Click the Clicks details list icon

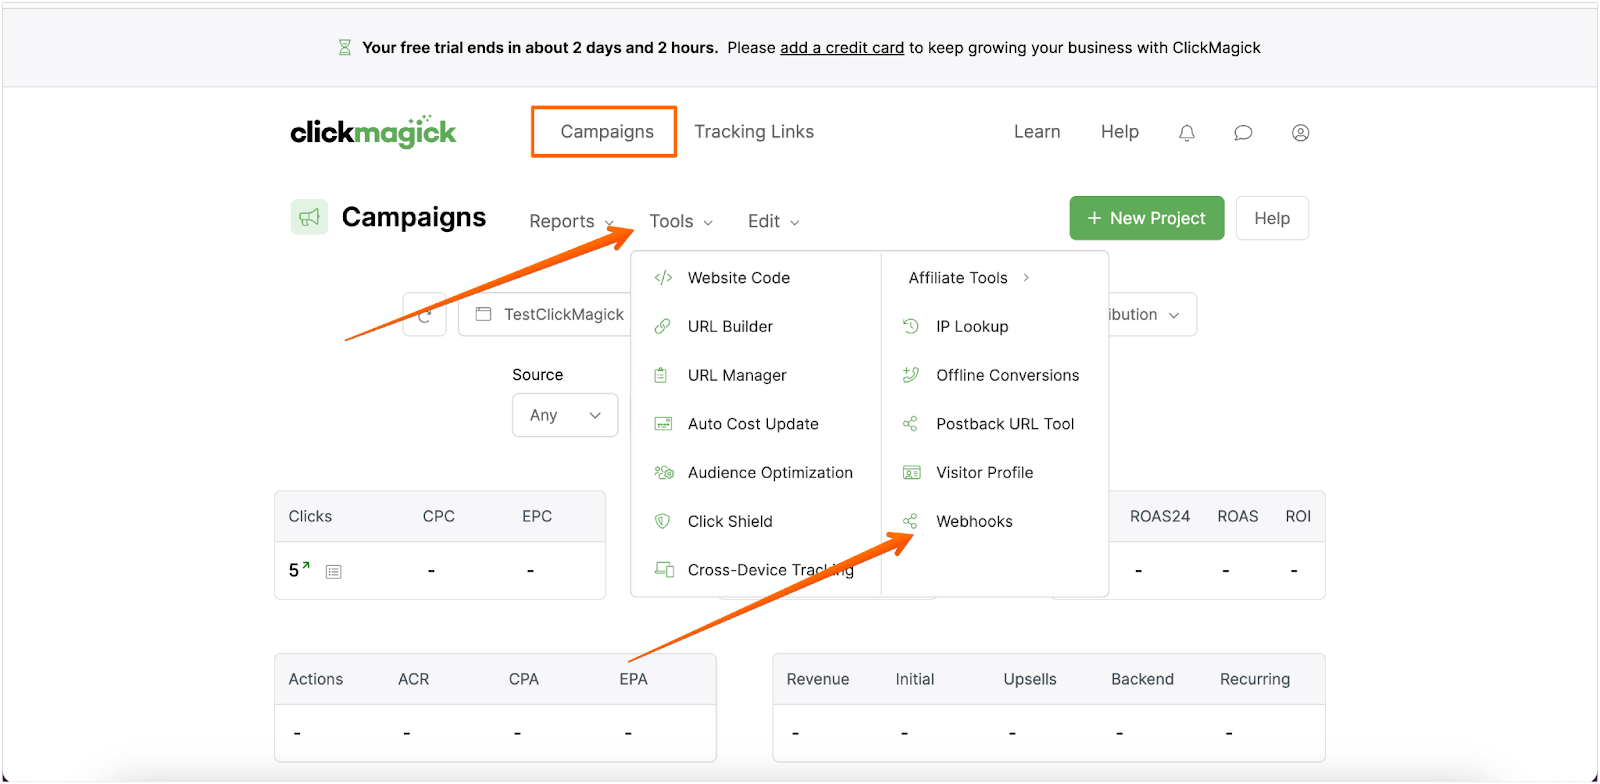[334, 572]
